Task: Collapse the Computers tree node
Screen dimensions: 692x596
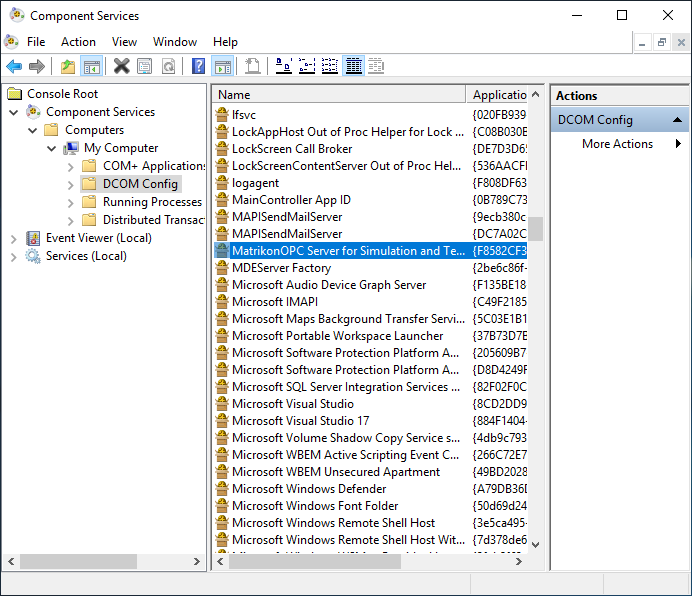Action: (33, 130)
